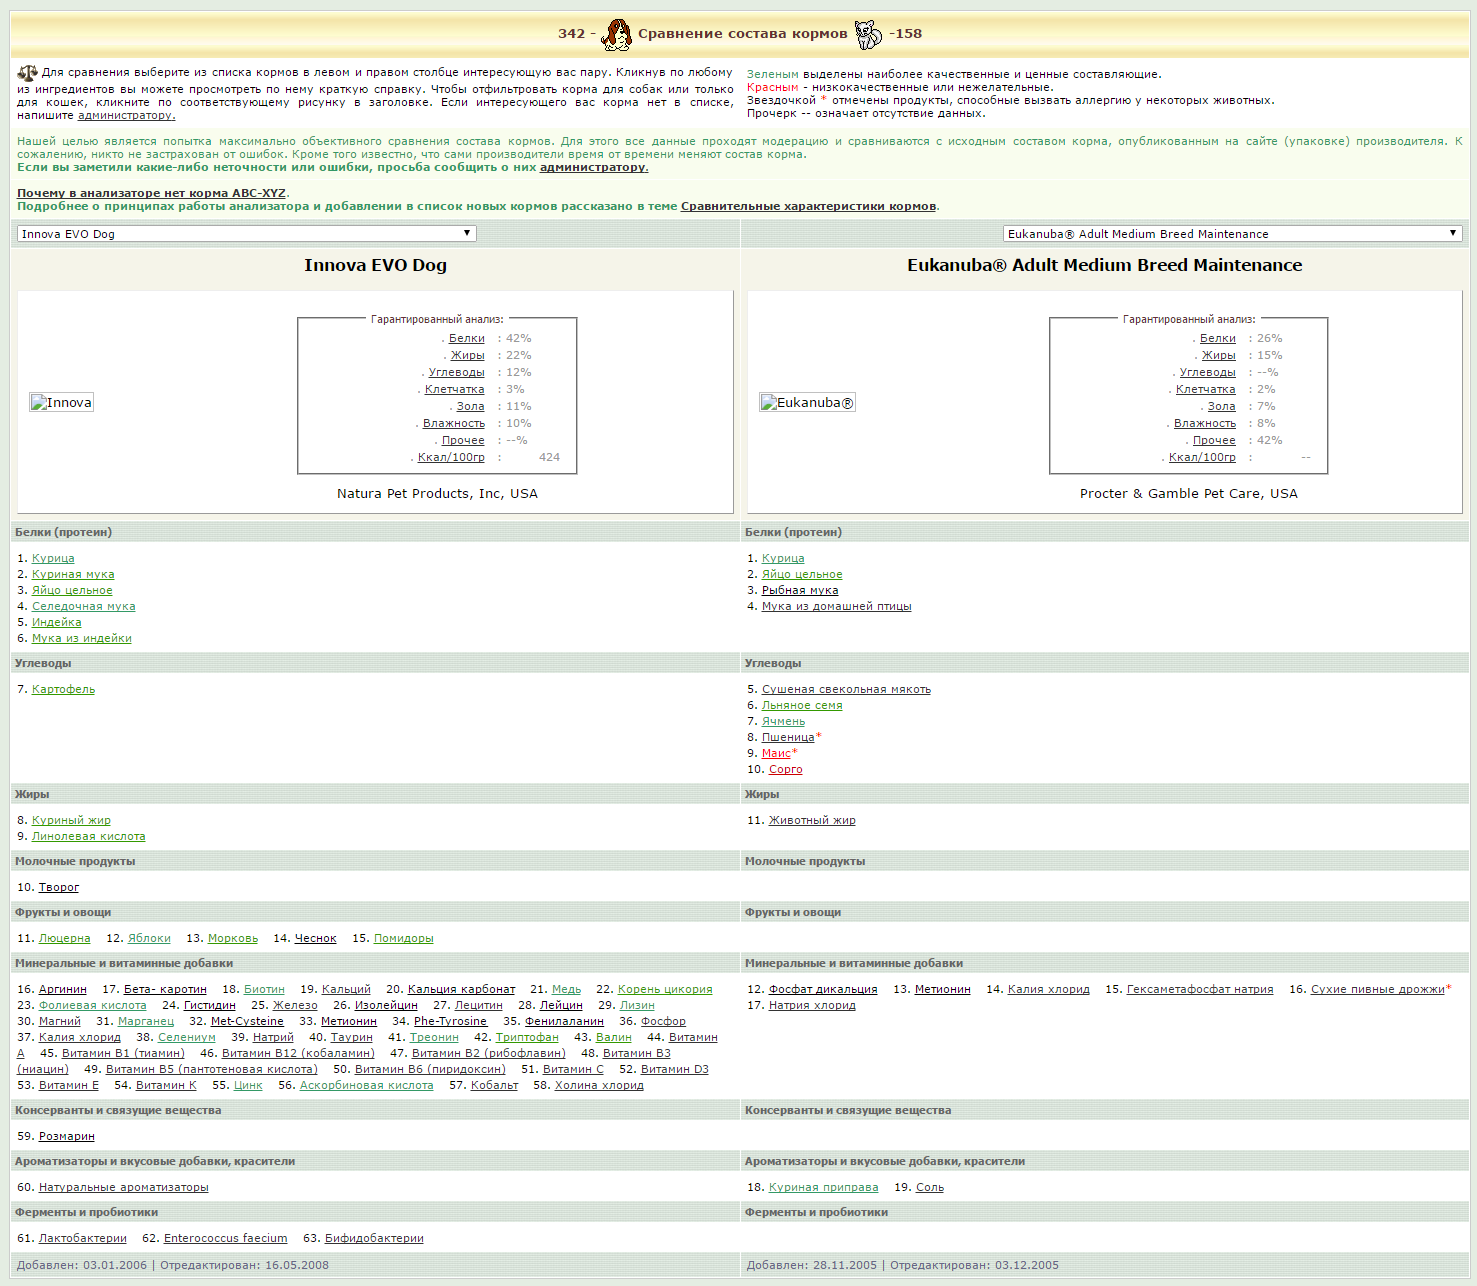Click the 'Лактобактерии' probiotic link
The width and height of the screenshot is (1477, 1286).
pos(83,1239)
